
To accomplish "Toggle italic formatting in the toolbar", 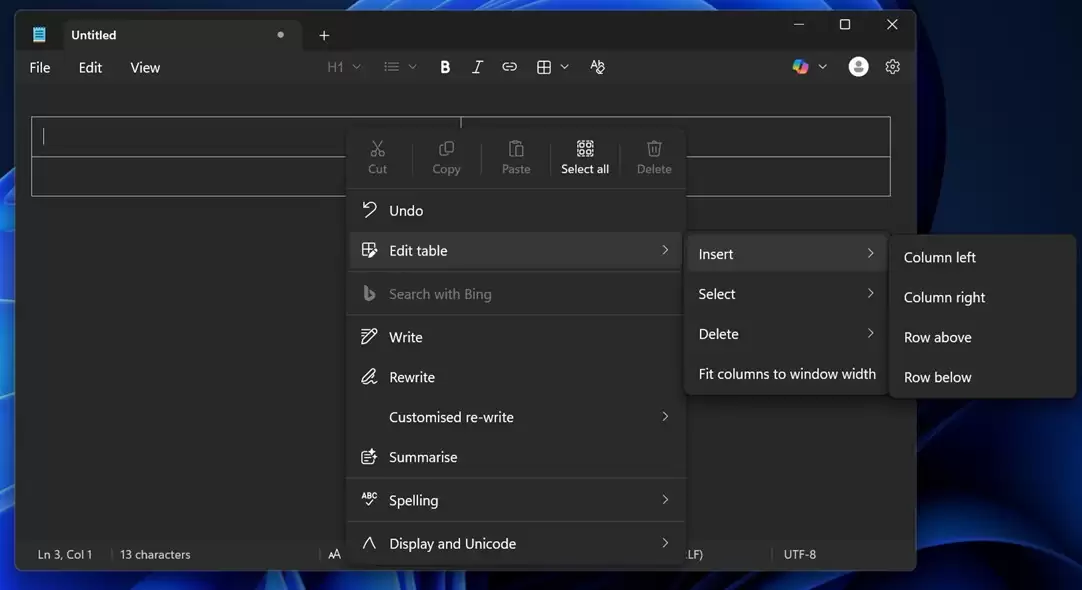I will point(477,66).
